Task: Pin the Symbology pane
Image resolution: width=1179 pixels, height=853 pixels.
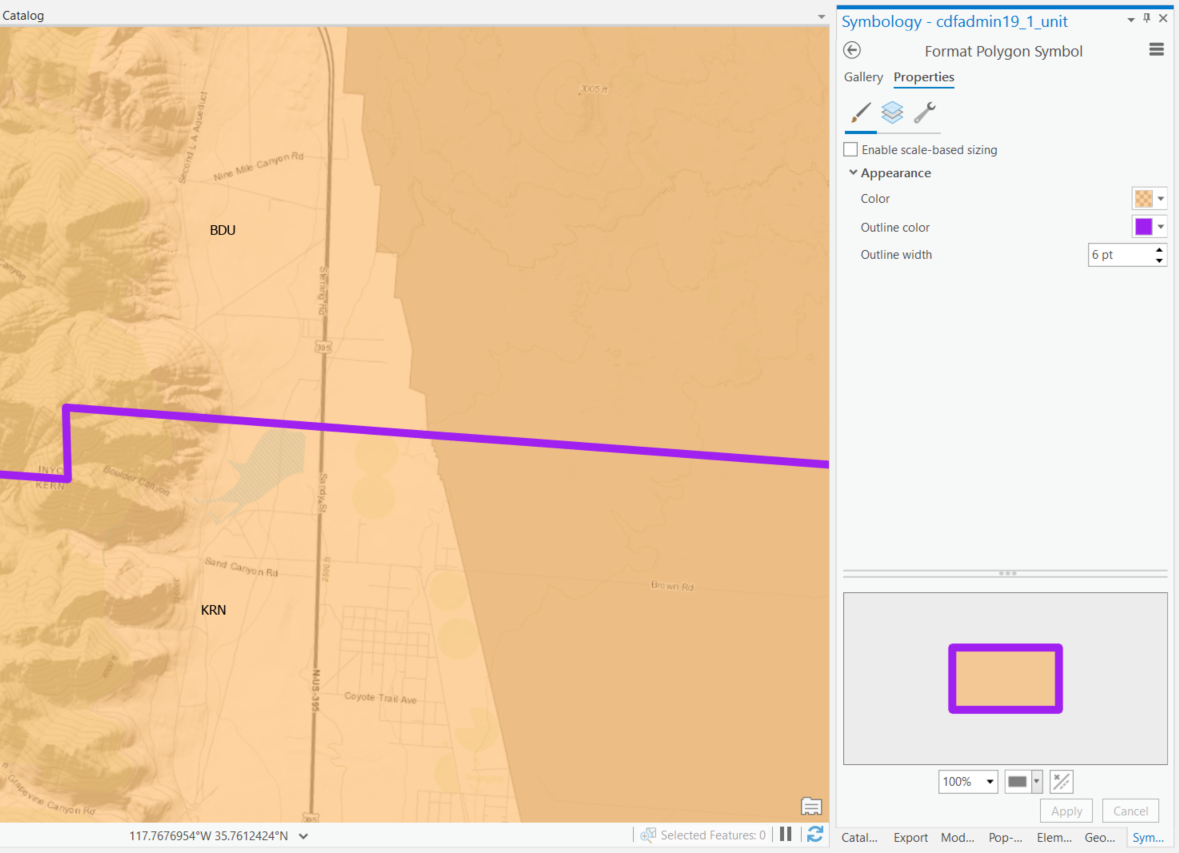Action: 1146,17
